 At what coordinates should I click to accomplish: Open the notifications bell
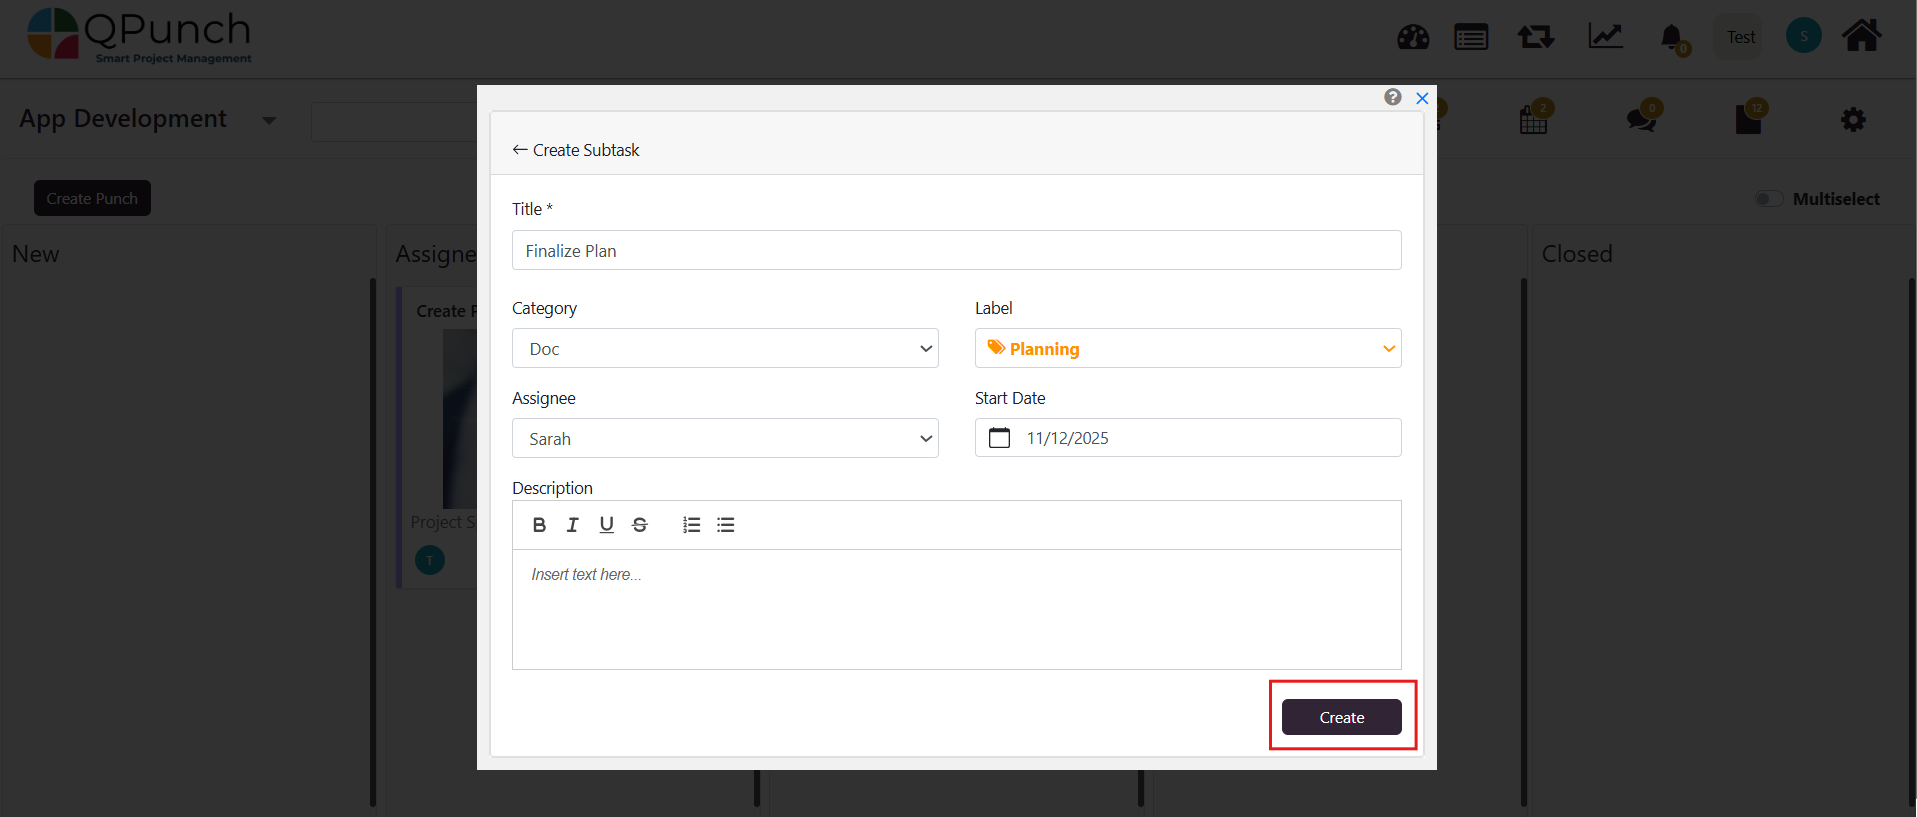(1671, 38)
